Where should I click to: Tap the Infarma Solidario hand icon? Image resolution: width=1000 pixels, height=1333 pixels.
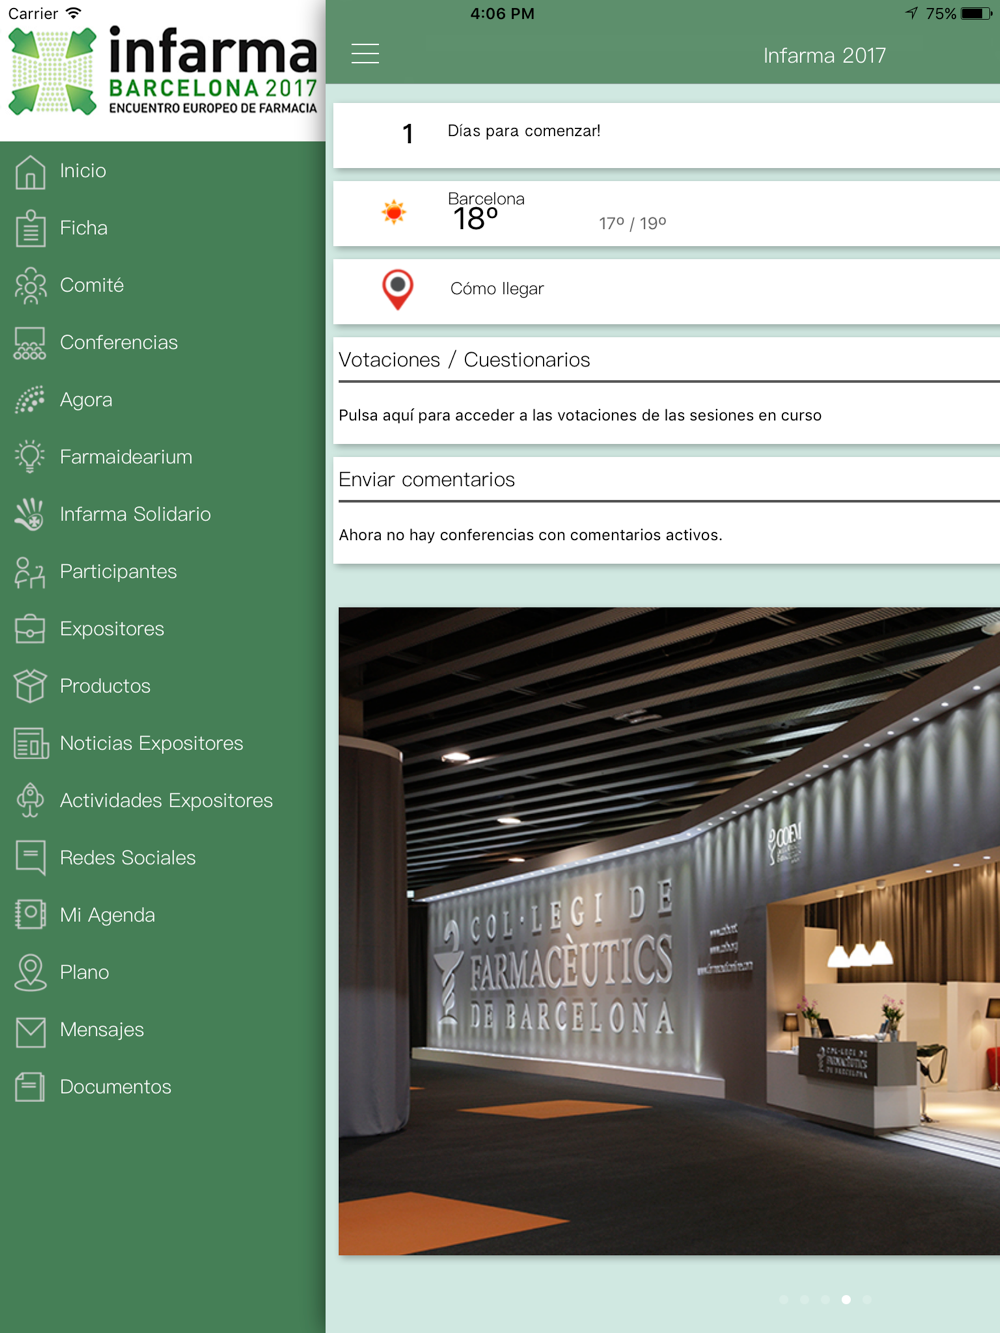pos(30,514)
